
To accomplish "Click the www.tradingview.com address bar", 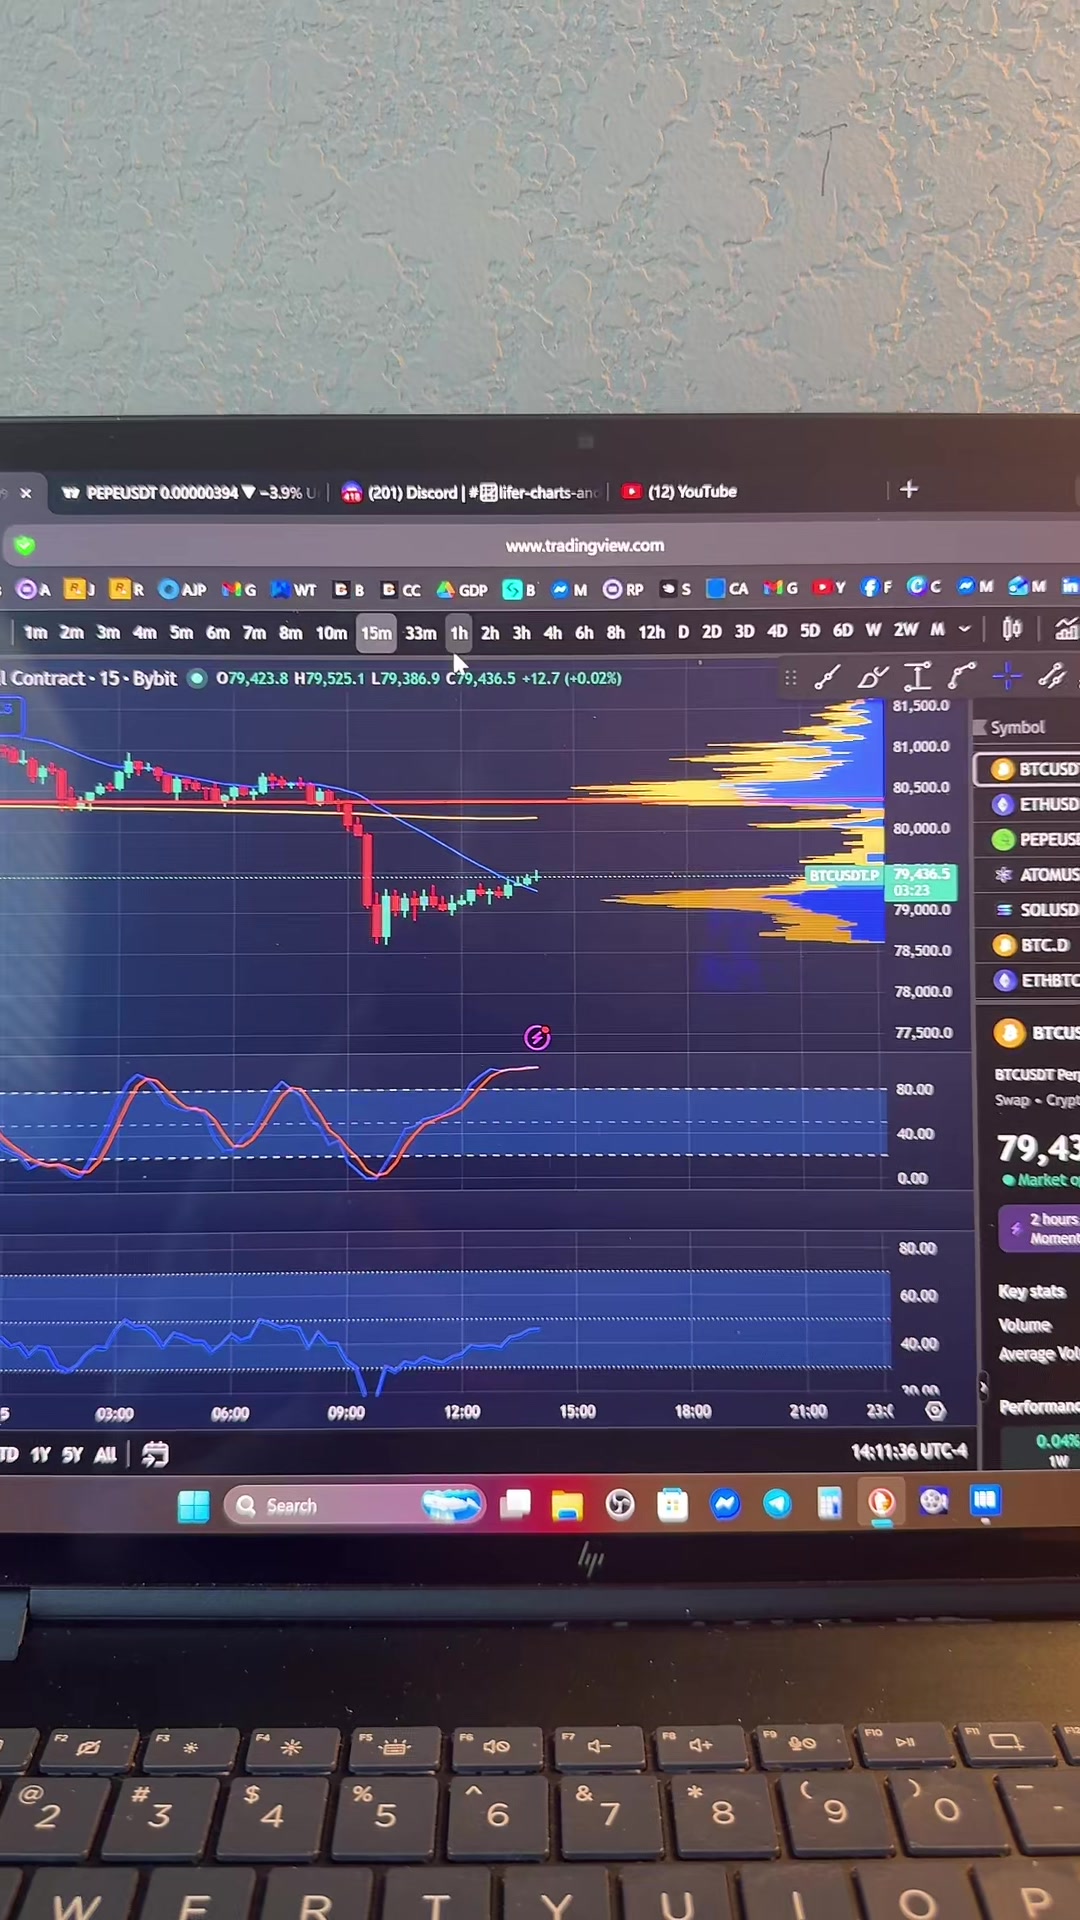I will pyautogui.click(x=585, y=546).
